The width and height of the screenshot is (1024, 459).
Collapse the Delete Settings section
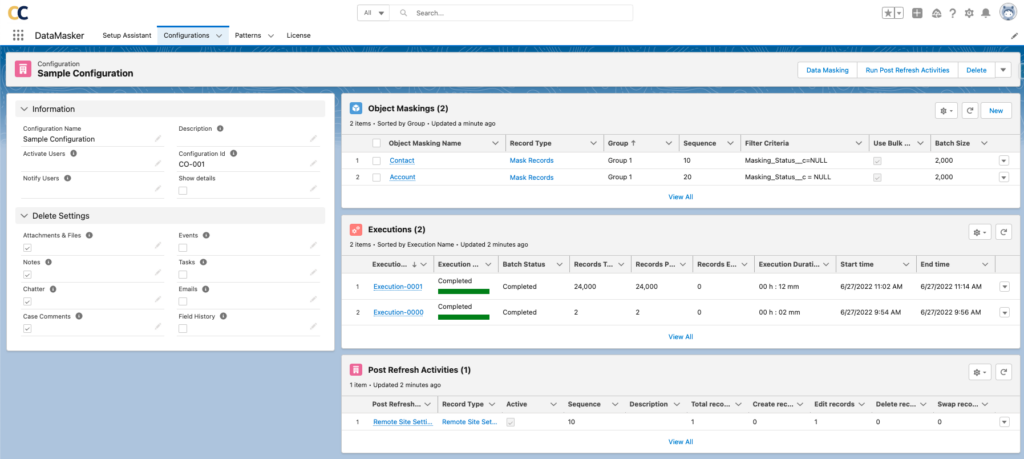coord(24,215)
